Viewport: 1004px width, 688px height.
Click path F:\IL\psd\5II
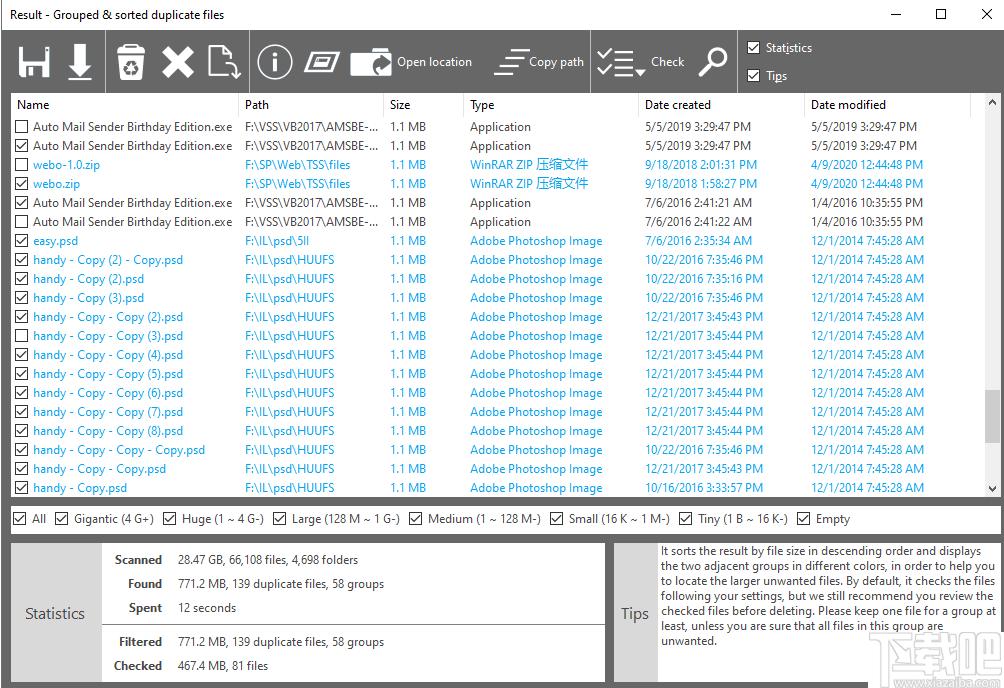277,241
